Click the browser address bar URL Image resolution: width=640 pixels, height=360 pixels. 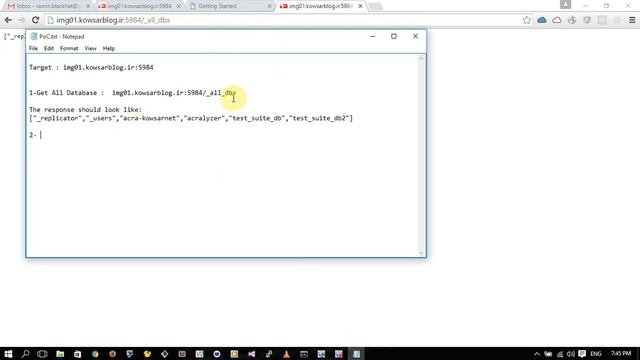[x=113, y=20]
